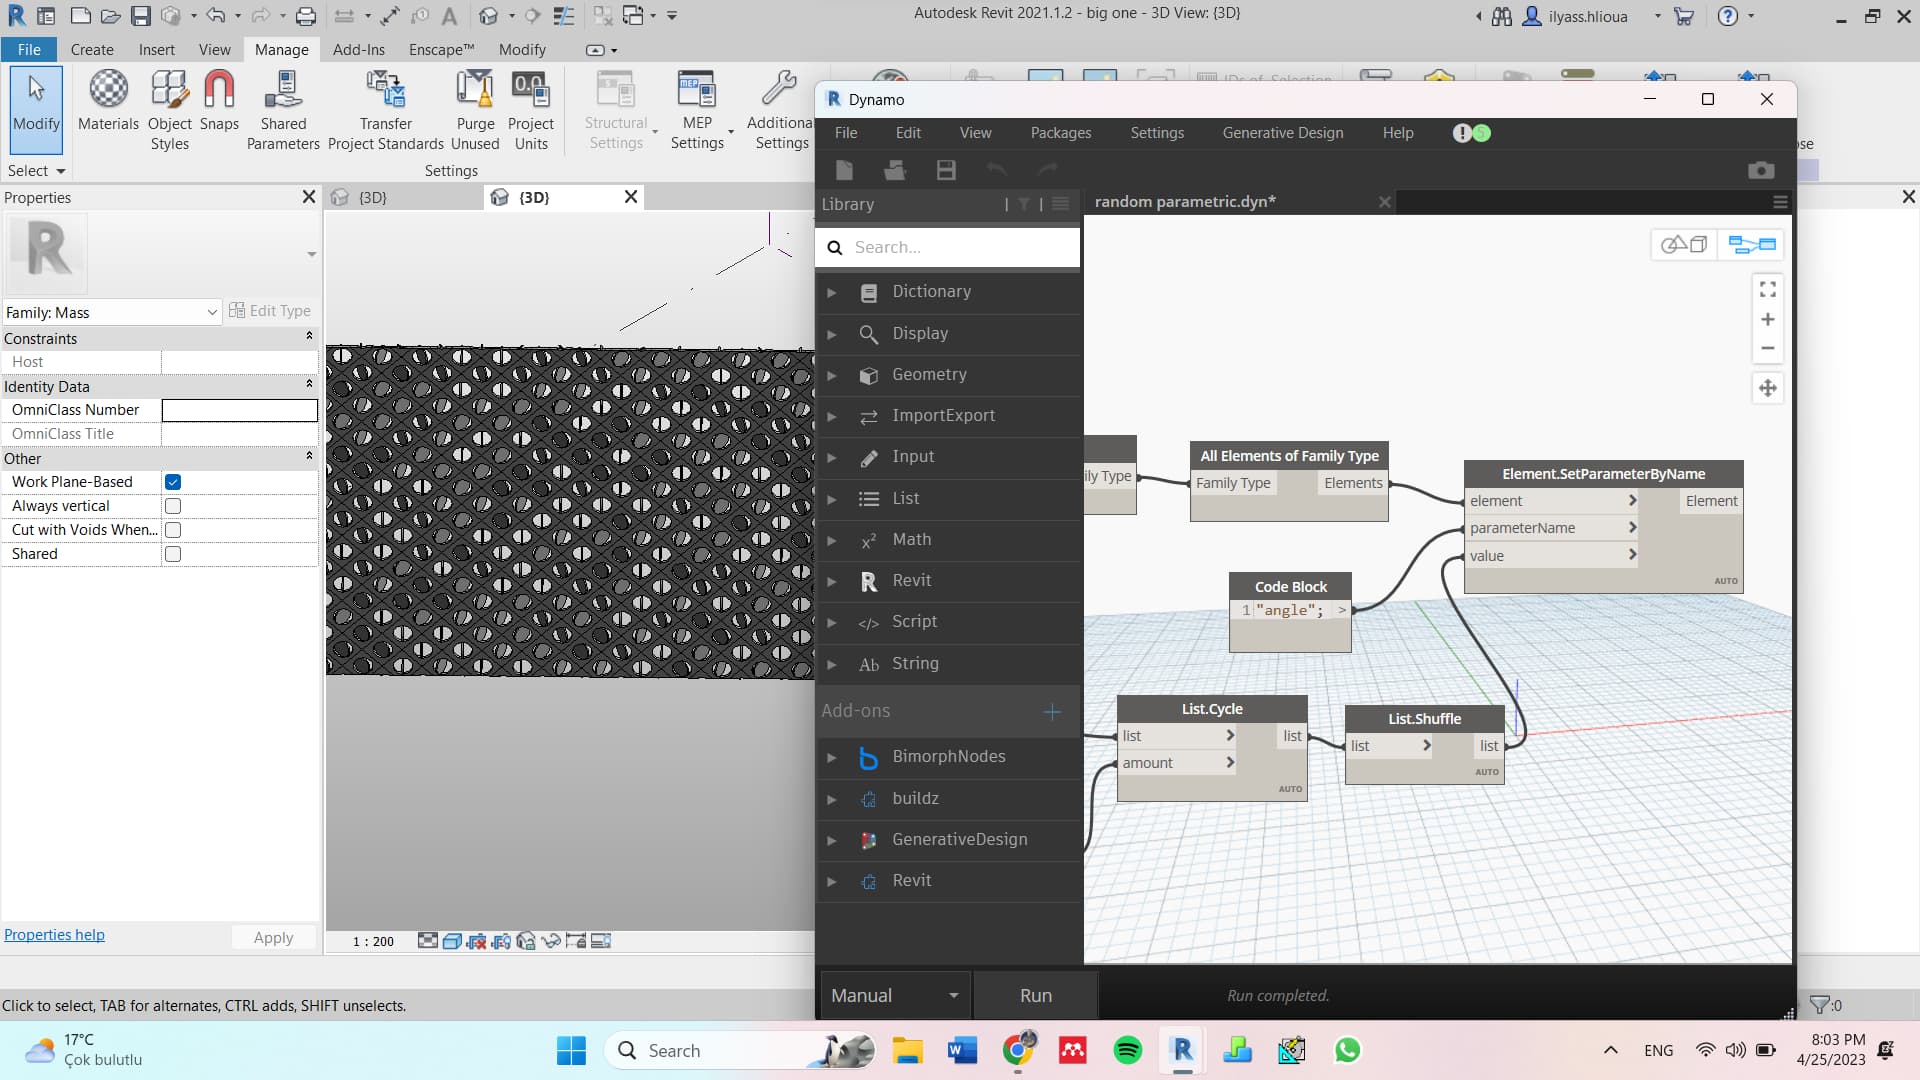This screenshot has width=1920, height=1080.
Task: Click Chrome icon in taskbar
Action: click(x=1017, y=1050)
